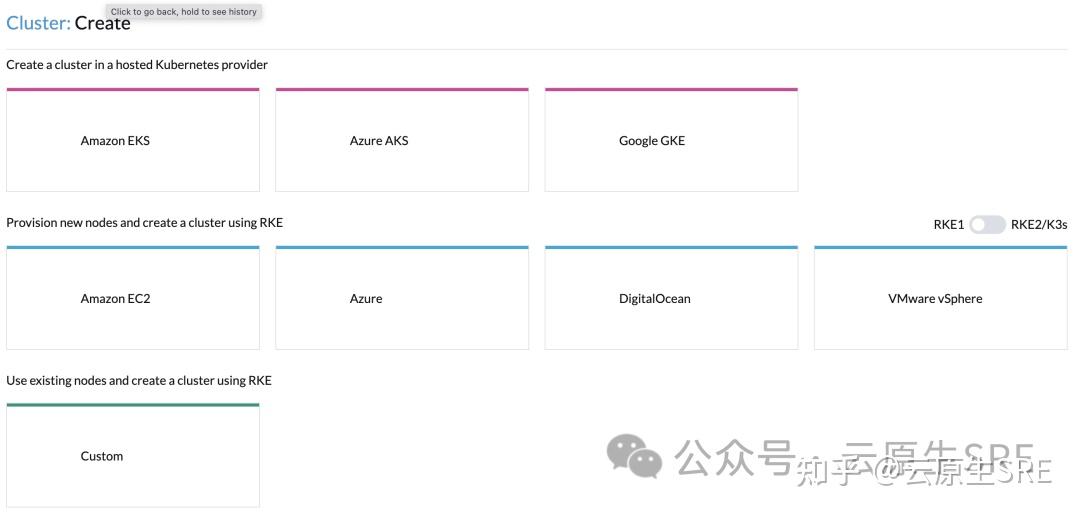The height and width of the screenshot is (516, 1080).
Task: Click the 'Click to go back' tooltip
Action: [x=184, y=12]
